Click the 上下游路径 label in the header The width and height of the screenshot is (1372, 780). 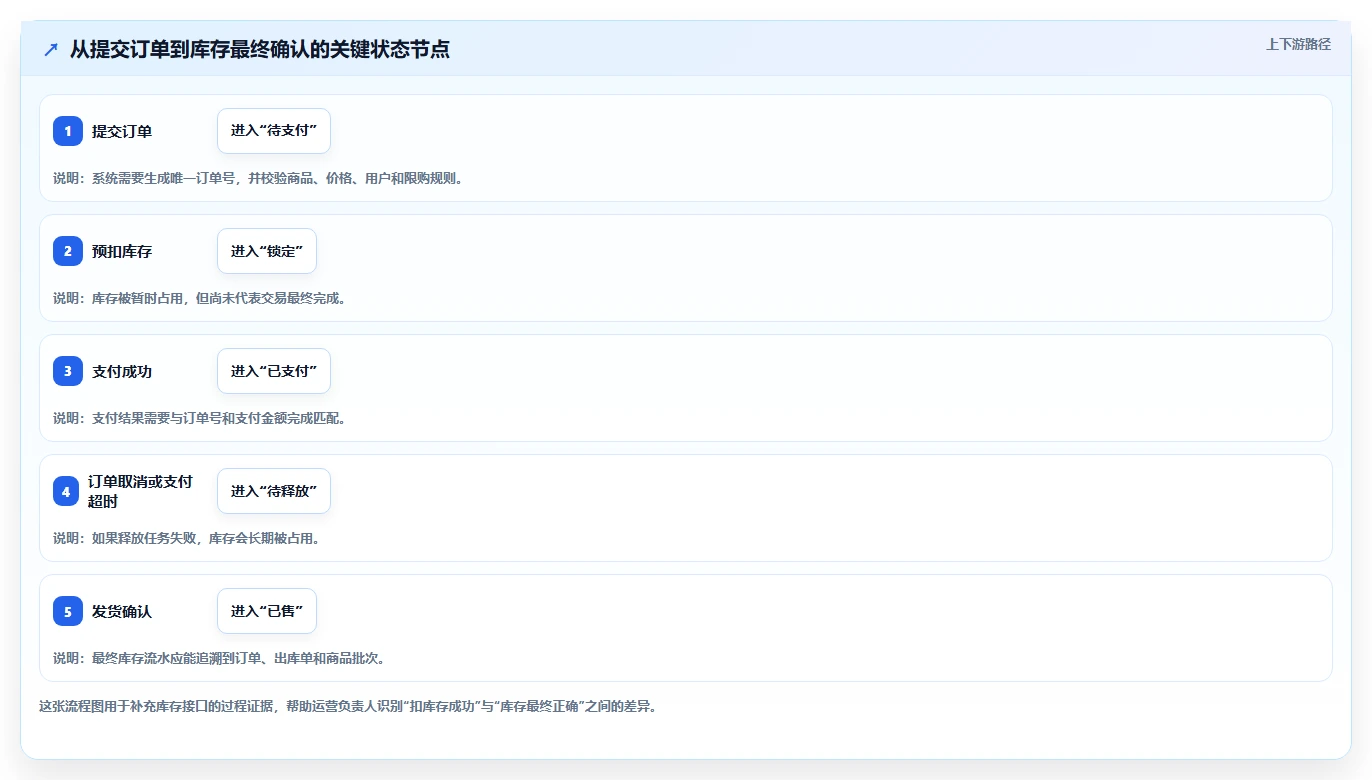point(1298,44)
